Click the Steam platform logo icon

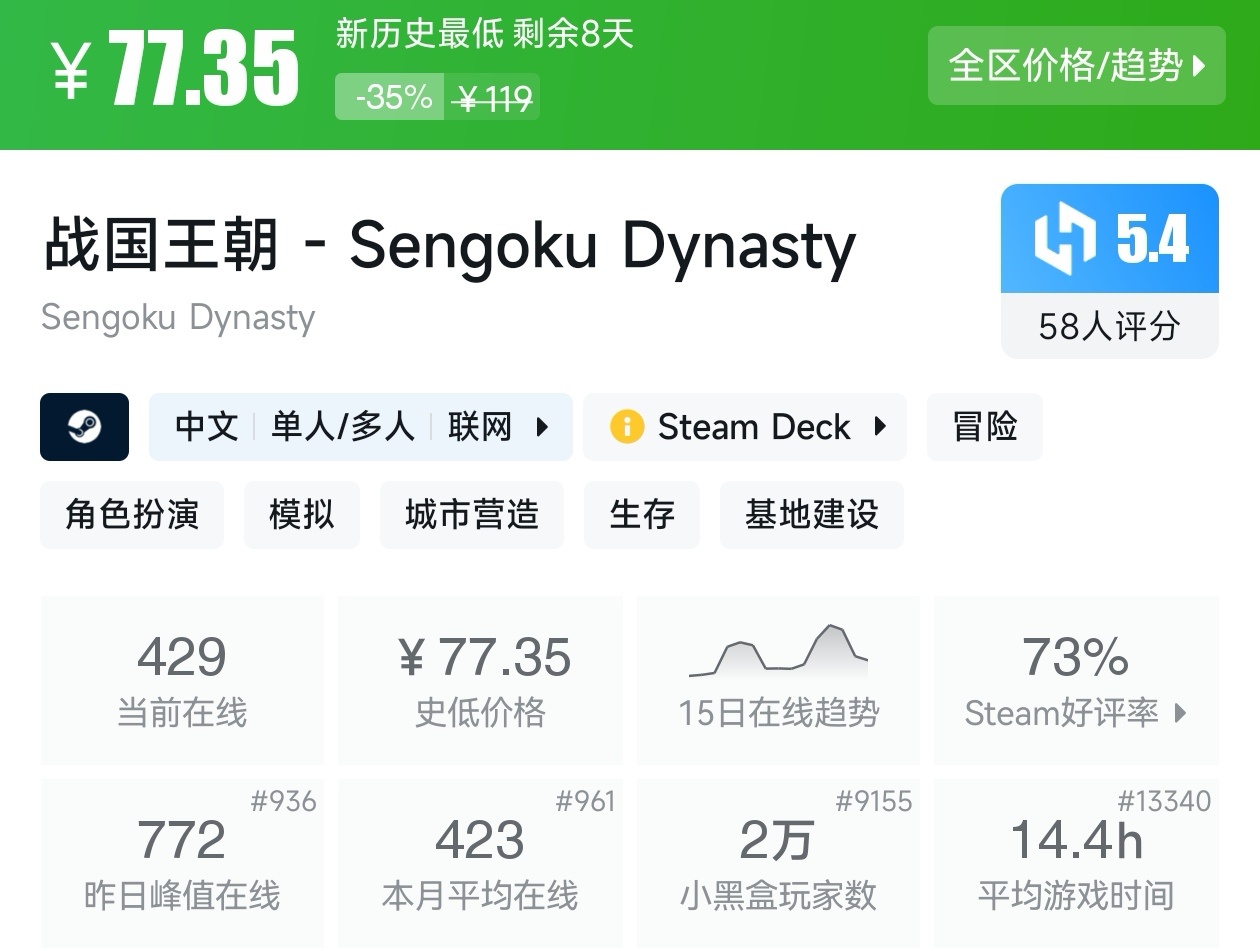click(x=84, y=427)
